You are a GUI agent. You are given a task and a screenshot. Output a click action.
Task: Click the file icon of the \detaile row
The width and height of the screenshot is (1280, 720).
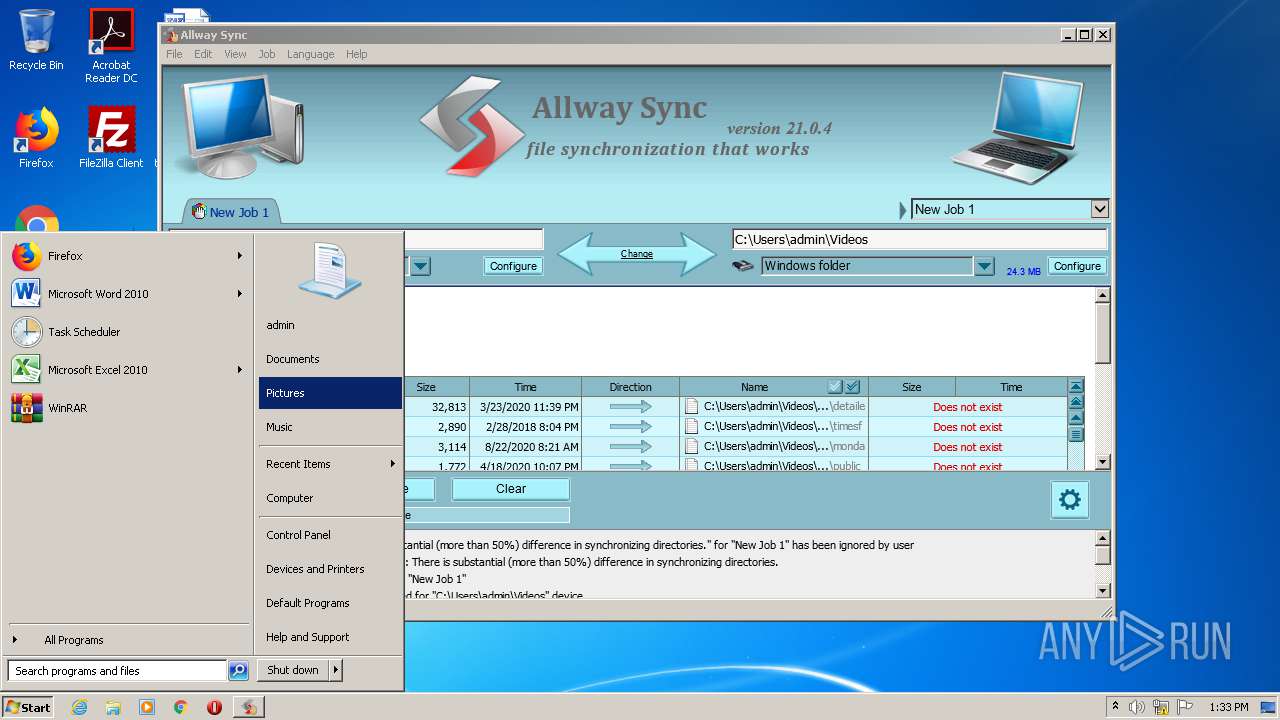click(x=691, y=407)
